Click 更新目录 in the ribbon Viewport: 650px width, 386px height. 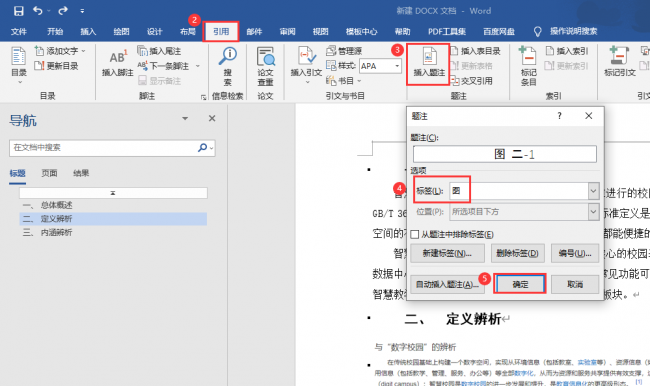pos(56,66)
